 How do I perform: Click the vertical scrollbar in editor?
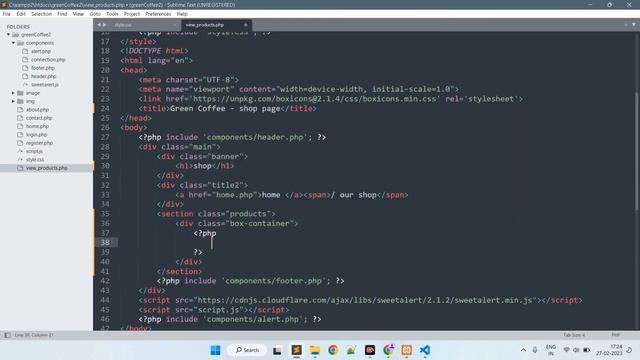coord(637,151)
